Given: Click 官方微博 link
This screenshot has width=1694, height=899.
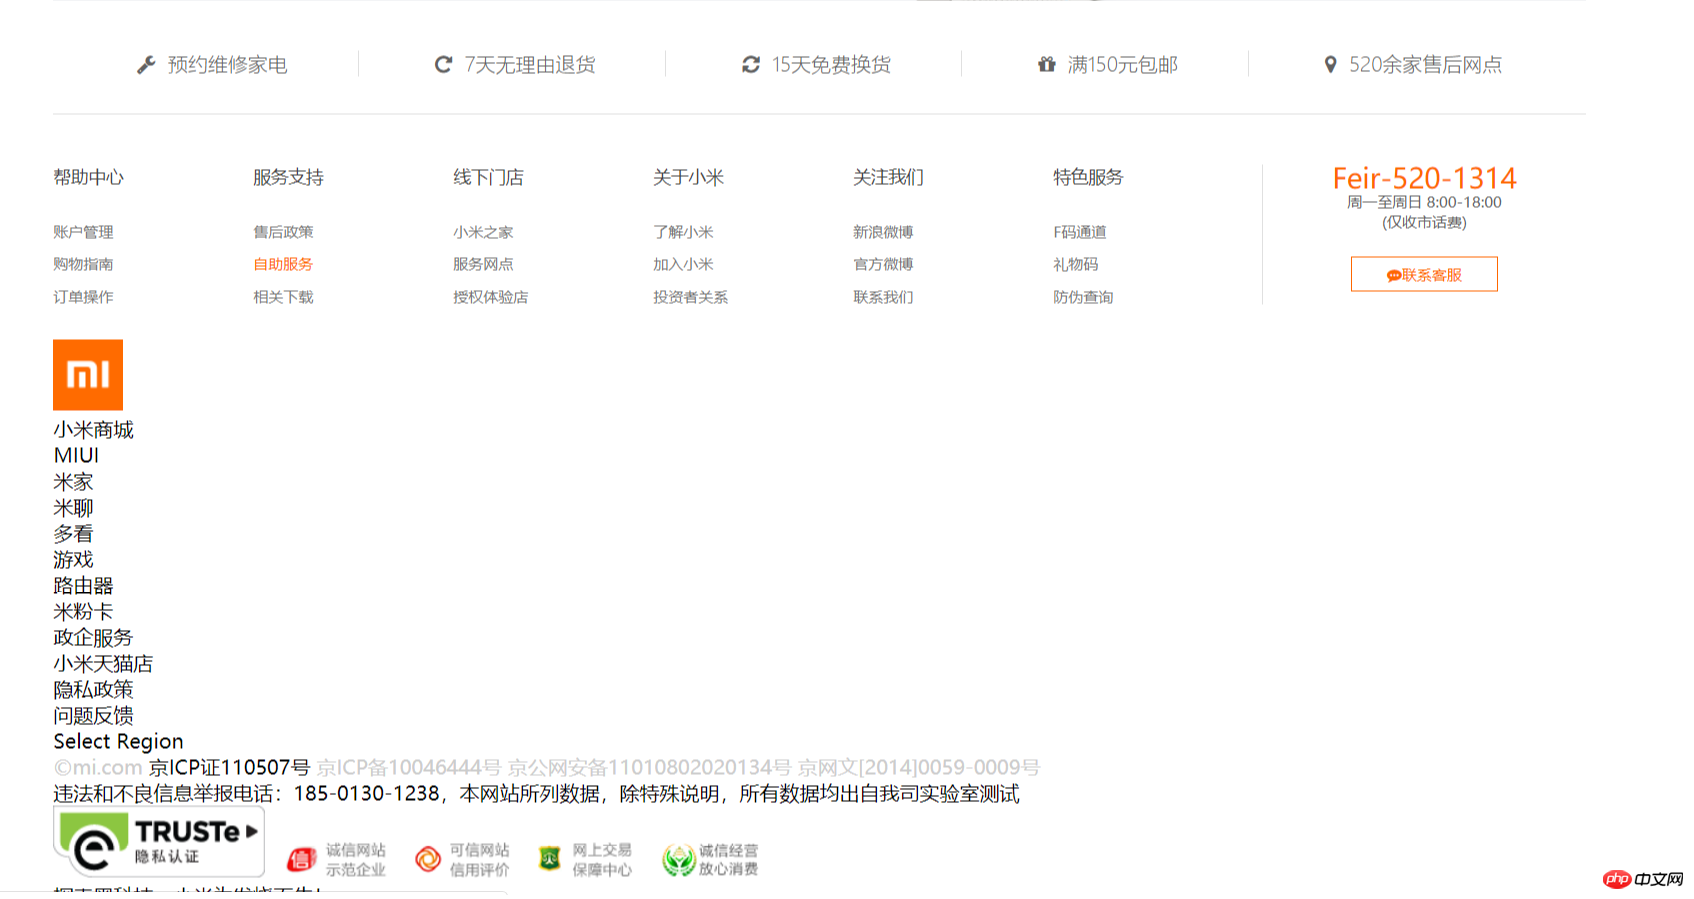Looking at the screenshot, I should [883, 264].
